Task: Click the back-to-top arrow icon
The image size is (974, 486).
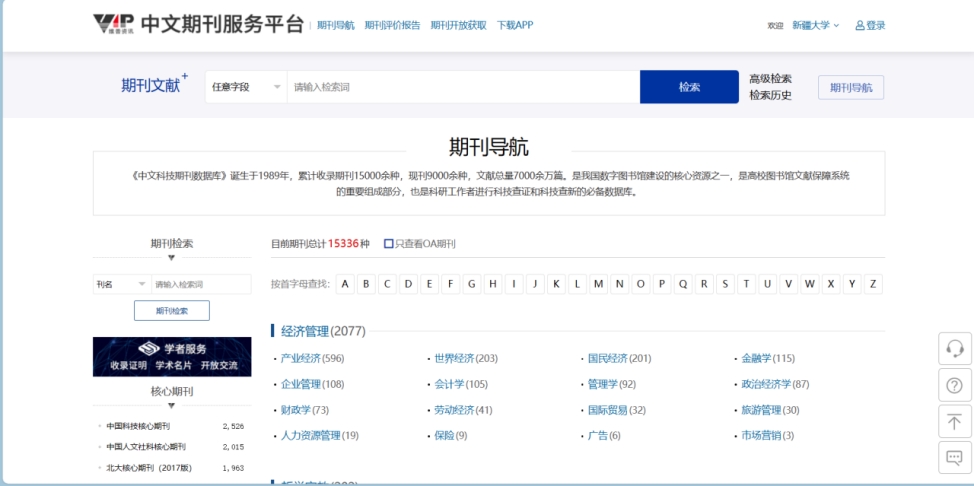Action: [955, 421]
